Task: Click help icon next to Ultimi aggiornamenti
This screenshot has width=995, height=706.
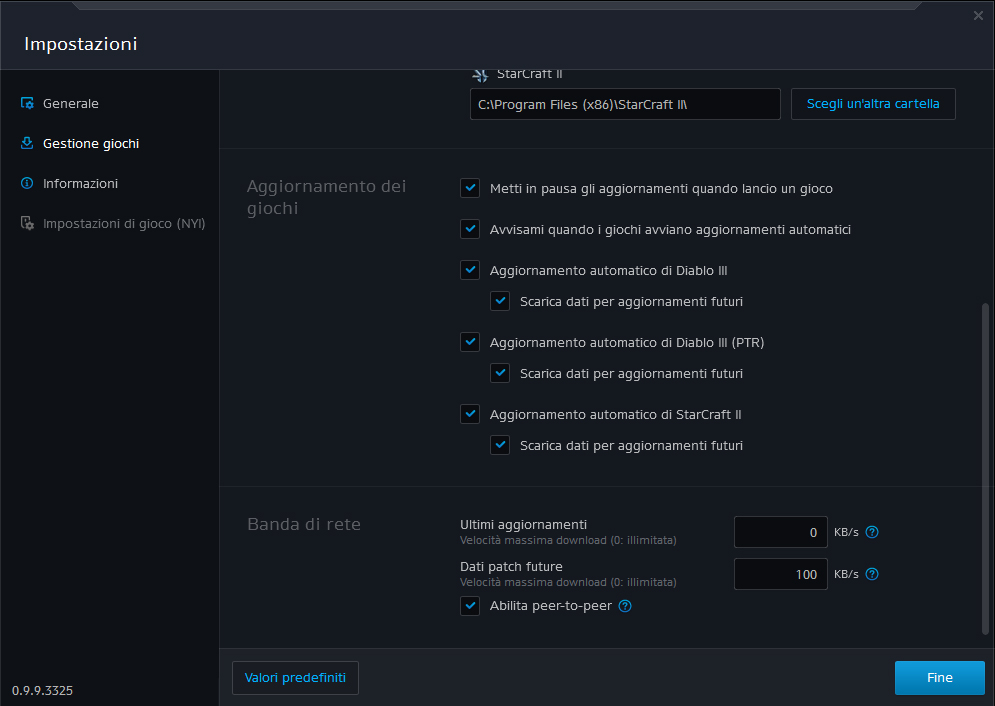Action: click(872, 532)
